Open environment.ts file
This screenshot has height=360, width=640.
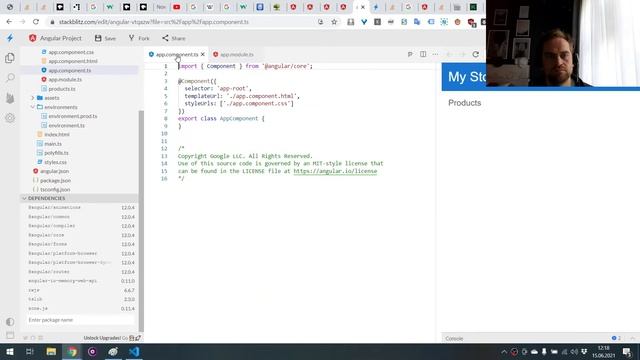coord(67,126)
